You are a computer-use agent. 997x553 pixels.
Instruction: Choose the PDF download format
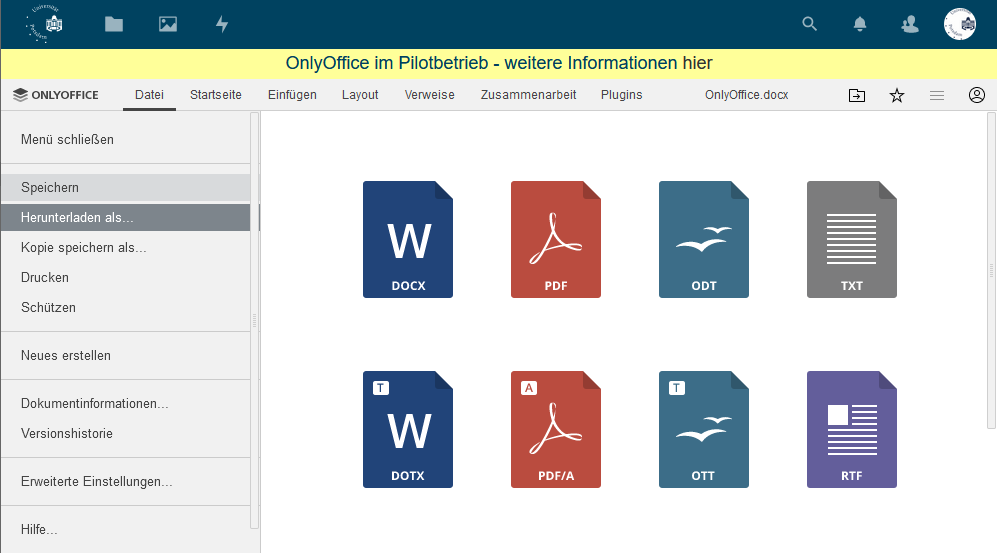(556, 240)
